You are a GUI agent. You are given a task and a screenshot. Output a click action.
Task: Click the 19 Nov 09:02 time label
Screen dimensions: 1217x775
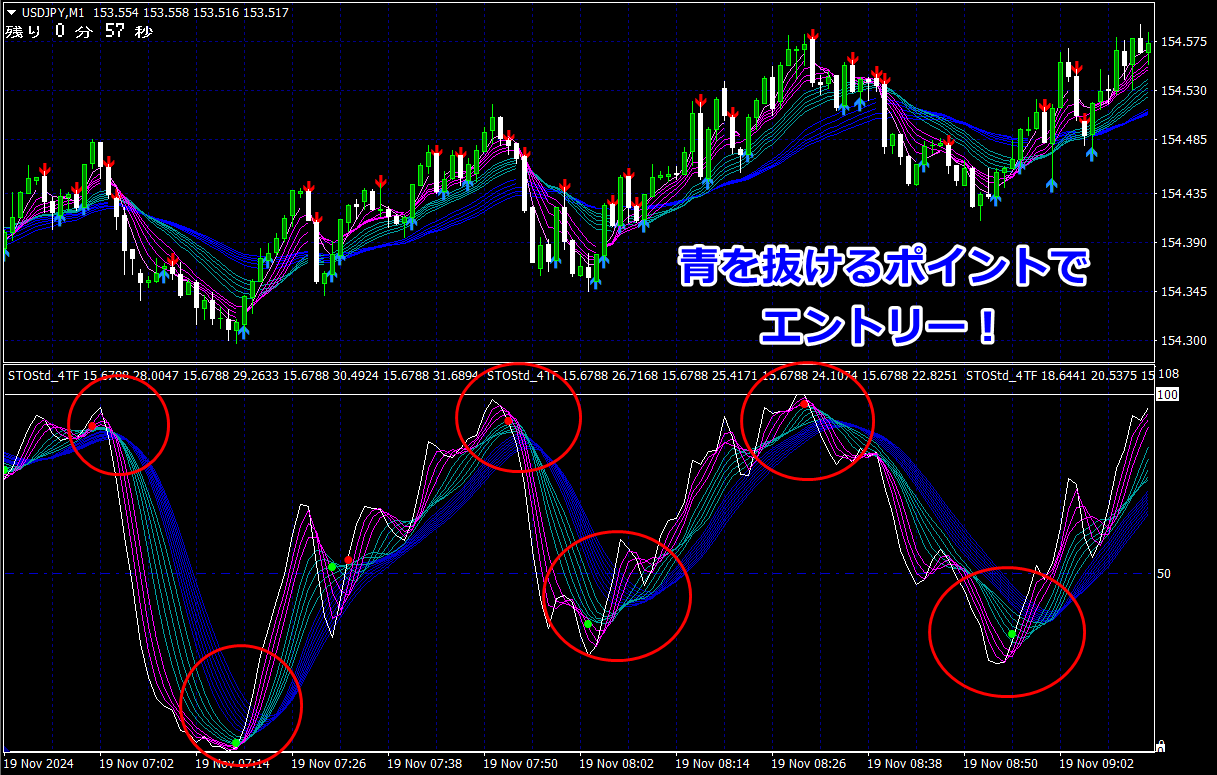coord(1096,763)
